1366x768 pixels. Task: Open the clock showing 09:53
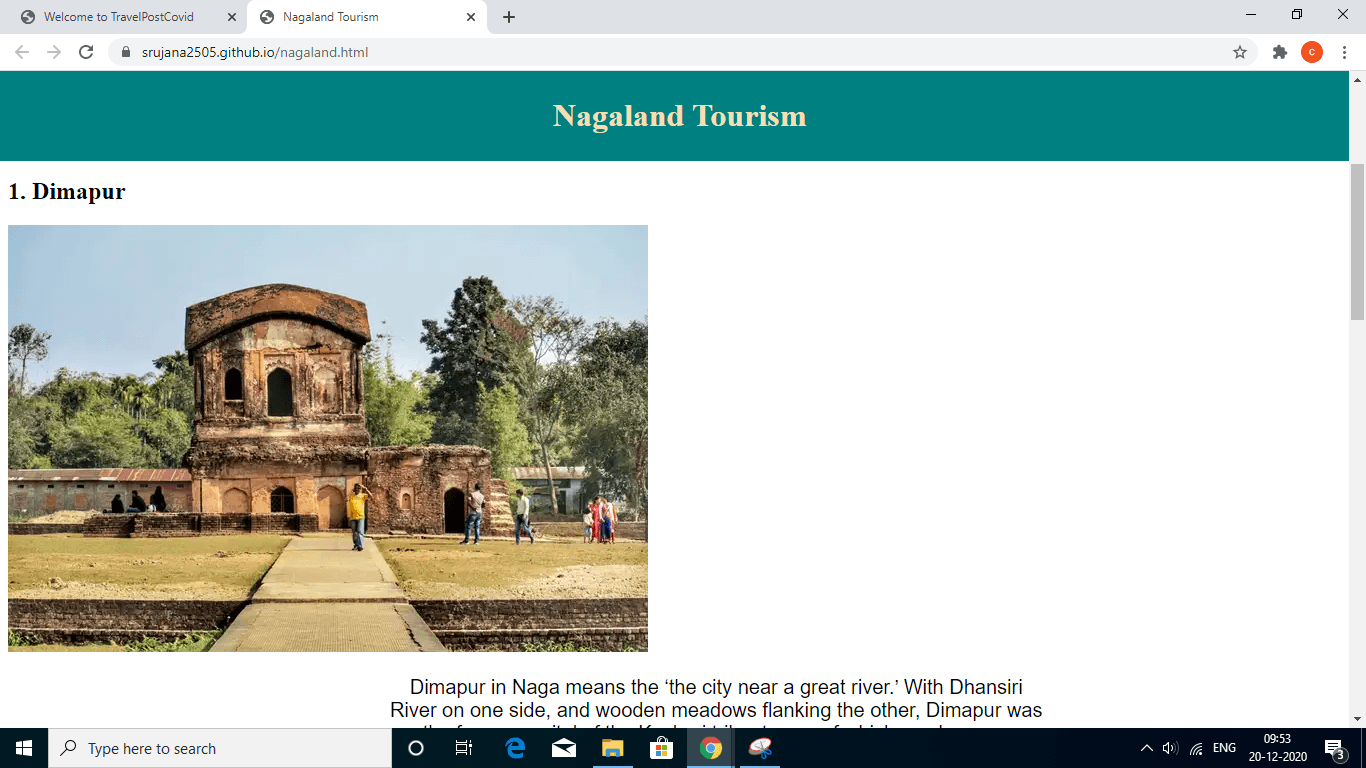click(x=1277, y=748)
